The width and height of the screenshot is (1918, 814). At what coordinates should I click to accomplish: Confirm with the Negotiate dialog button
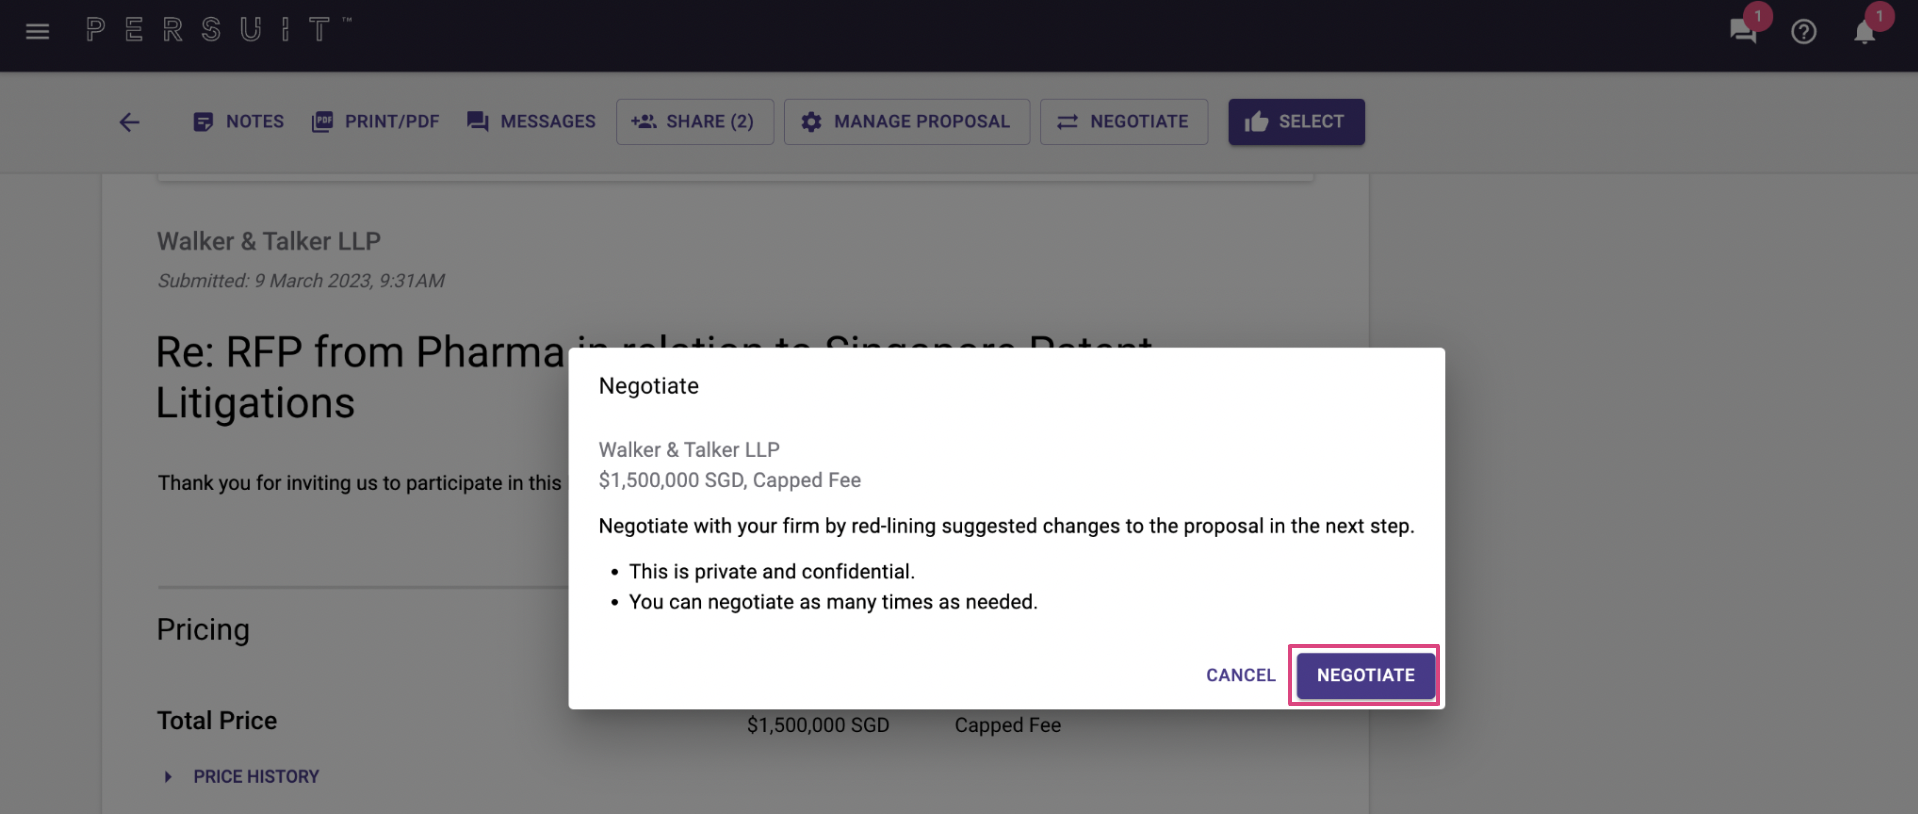pos(1365,675)
